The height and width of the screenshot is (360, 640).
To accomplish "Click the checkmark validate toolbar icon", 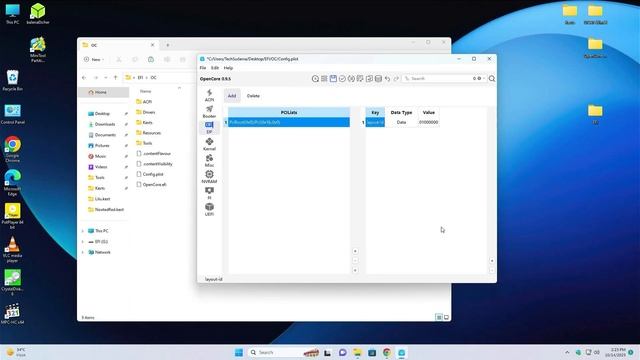I will [x=342, y=78].
